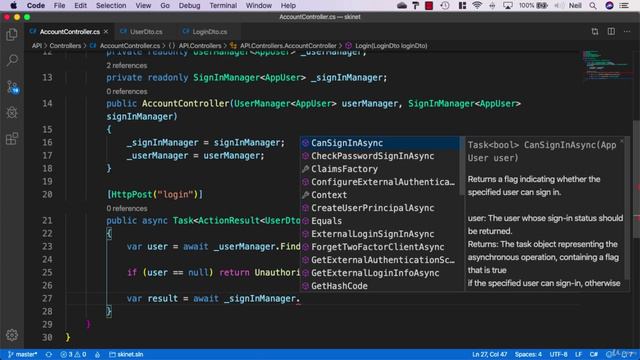Open the Search view in activity bar
Image resolution: width=640 pixels, height=360 pixels.
pyautogui.click(x=12, y=60)
